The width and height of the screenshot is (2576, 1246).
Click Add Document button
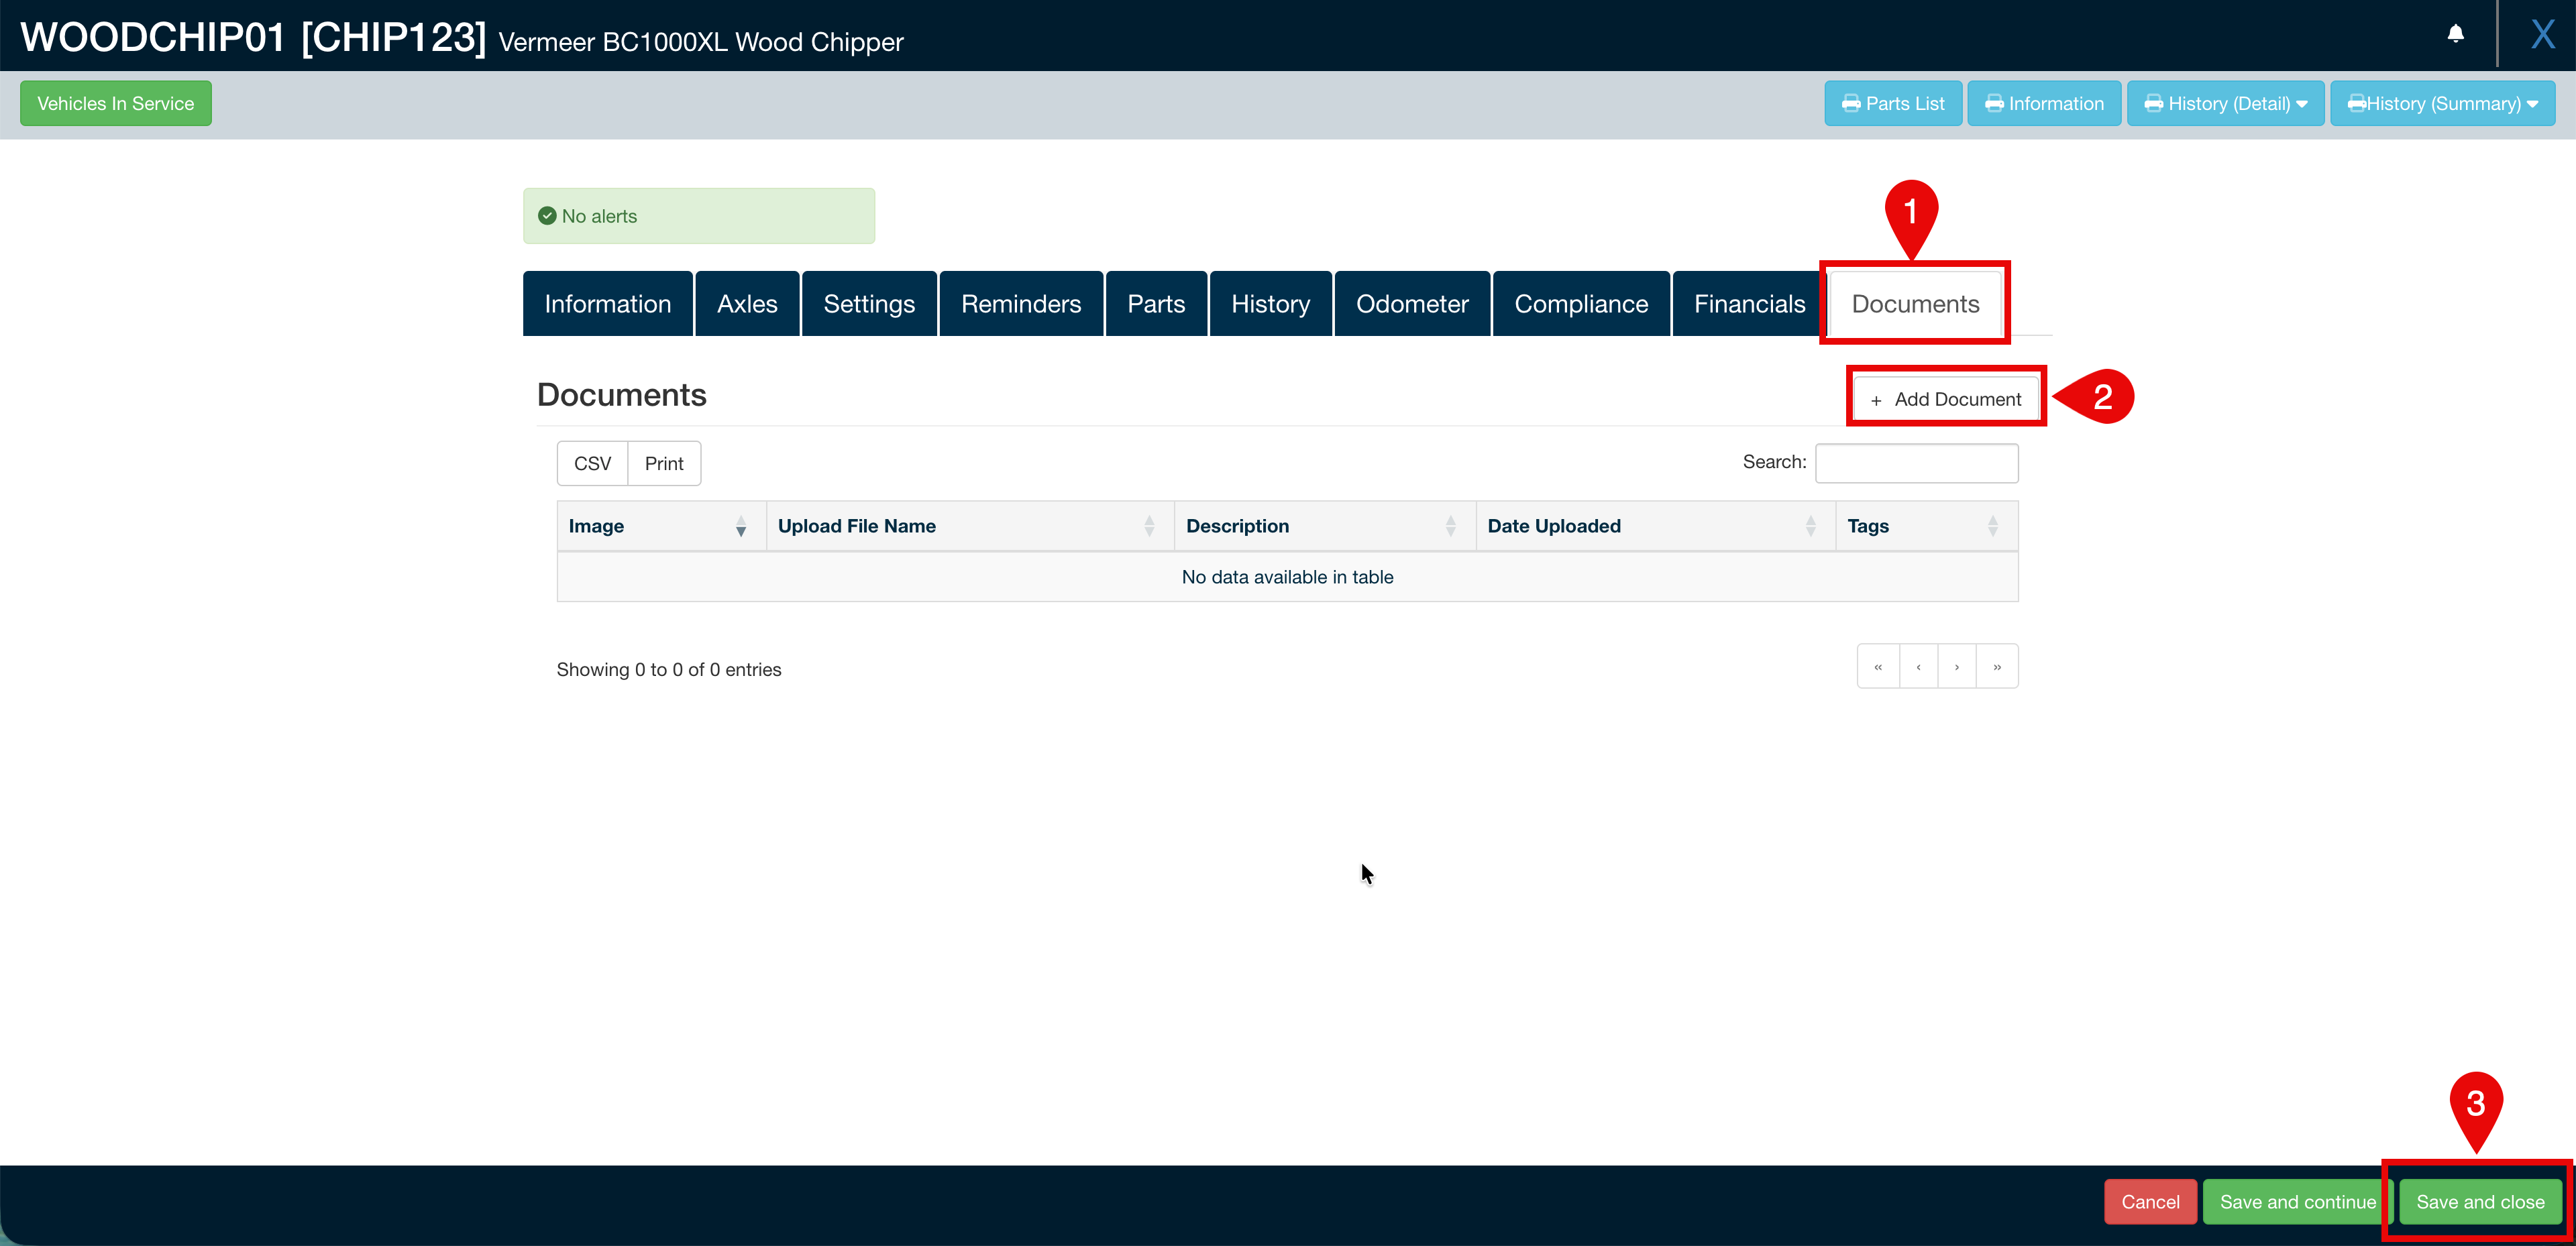point(1946,399)
